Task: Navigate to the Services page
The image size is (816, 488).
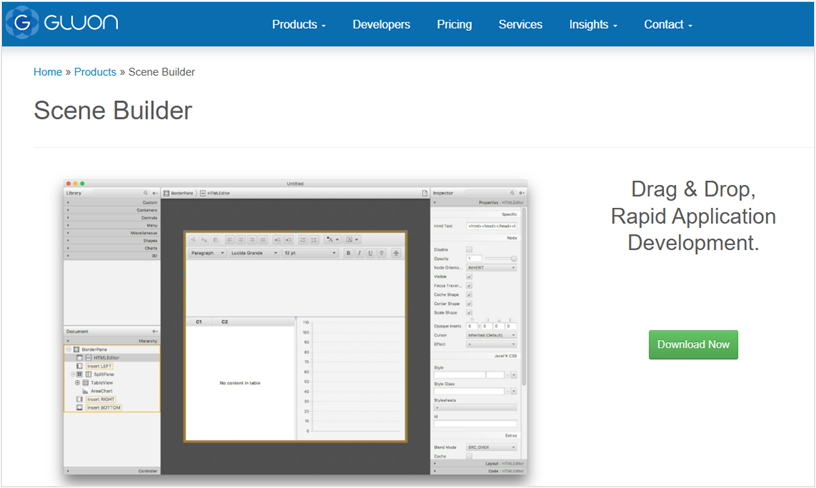Action: pyautogui.click(x=520, y=24)
